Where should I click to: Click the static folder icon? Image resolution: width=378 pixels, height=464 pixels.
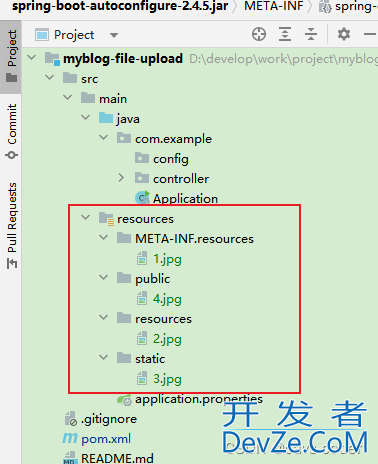pyautogui.click(x=124, y=358)
